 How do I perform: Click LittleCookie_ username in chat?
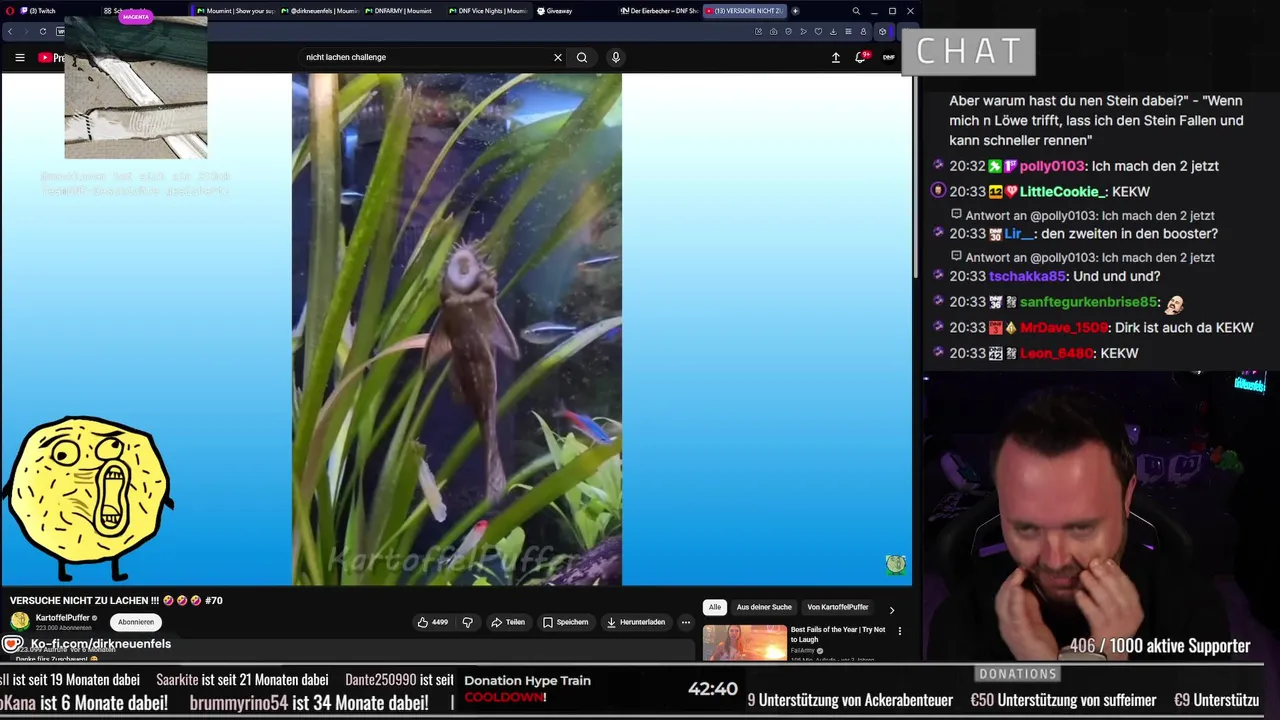click(1063, 191)
